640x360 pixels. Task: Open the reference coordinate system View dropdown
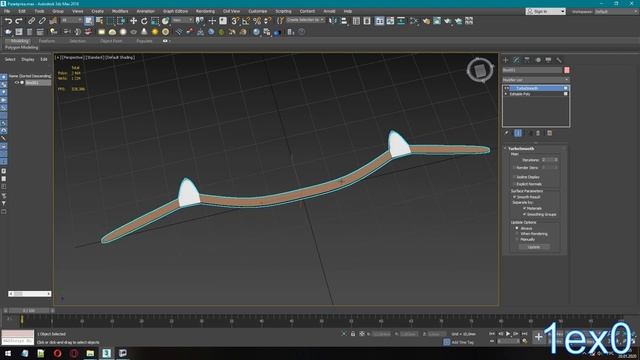(x=182, y=20)
